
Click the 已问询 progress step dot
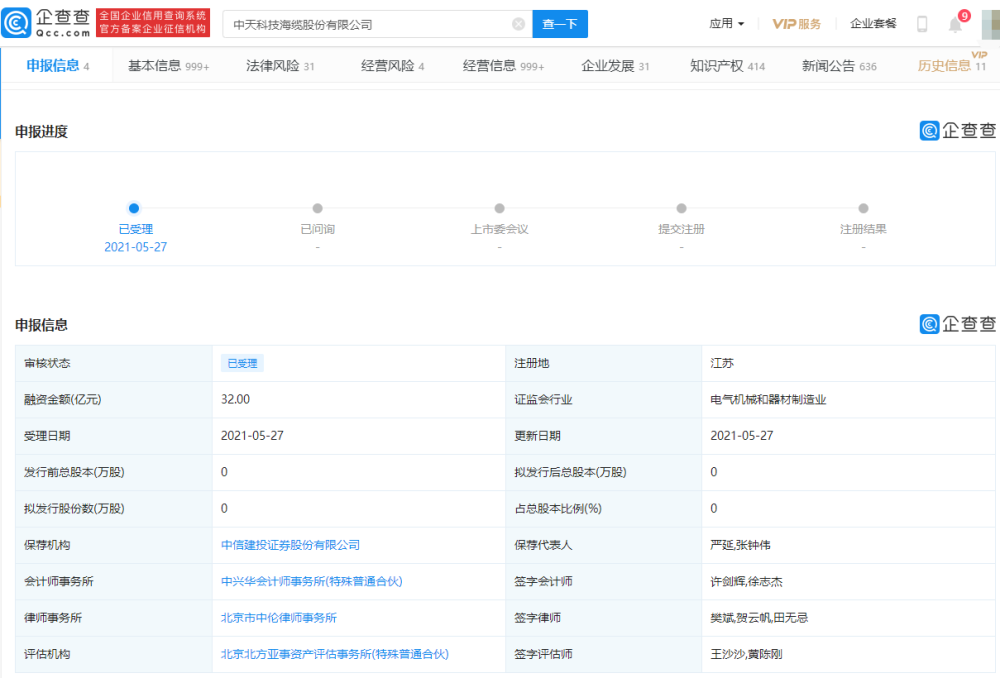[317, 208]
